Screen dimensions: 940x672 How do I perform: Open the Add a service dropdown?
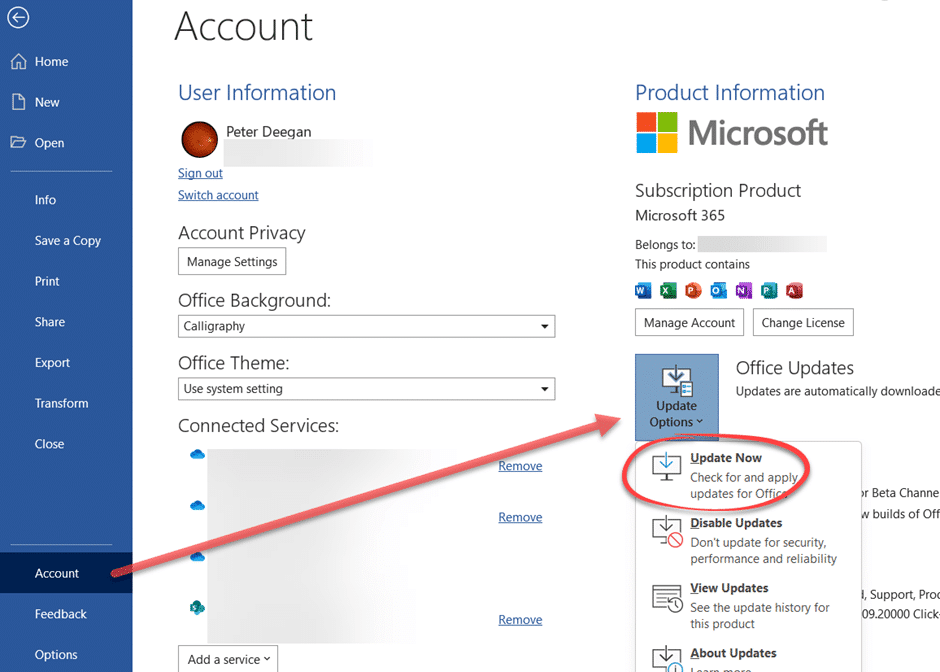point(228,659)
